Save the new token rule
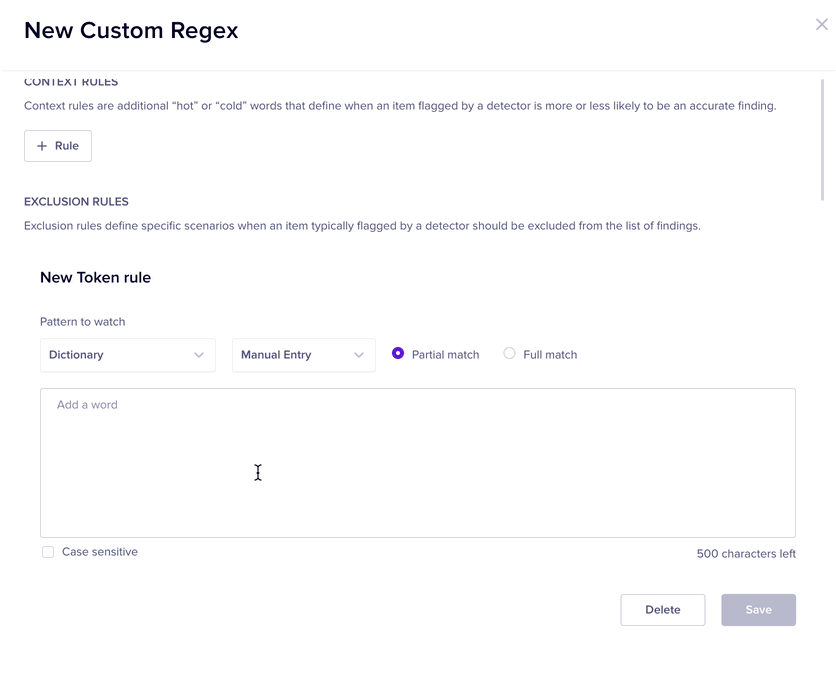The width and height of the screenshot is (836, 690). click(x=758, y=610)
